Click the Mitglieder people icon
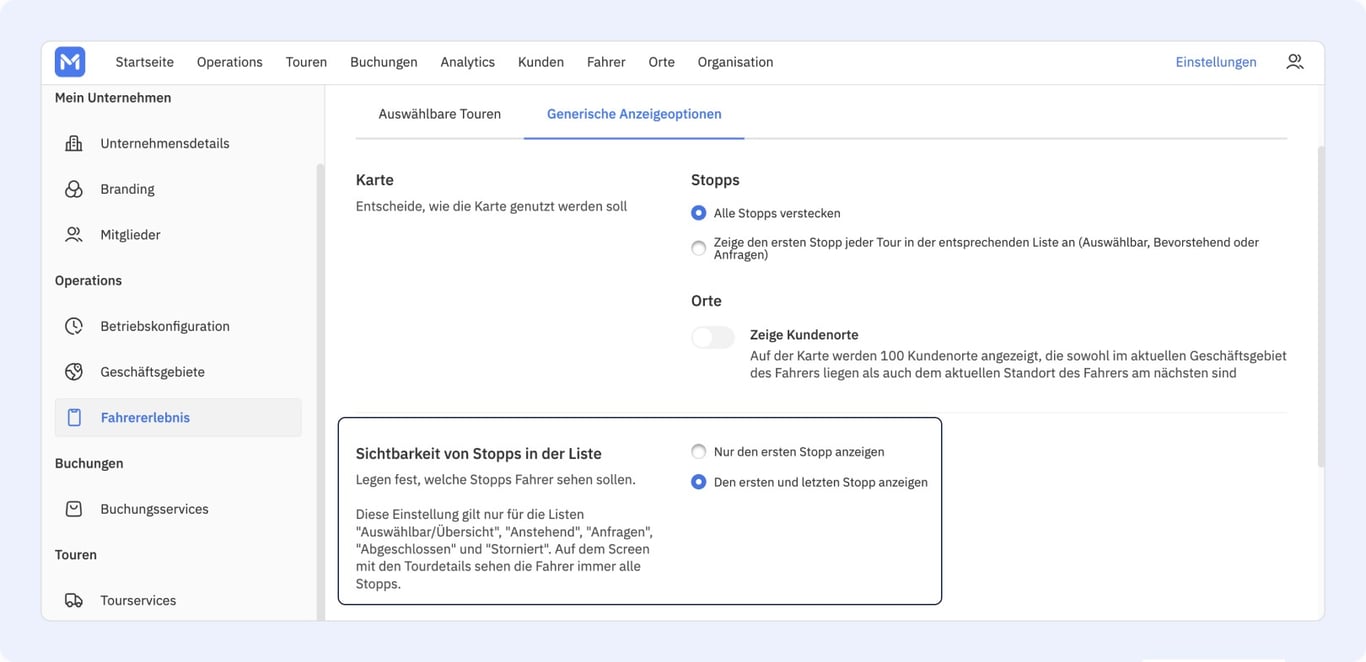The image size is (1366, 662). point(74,235)
